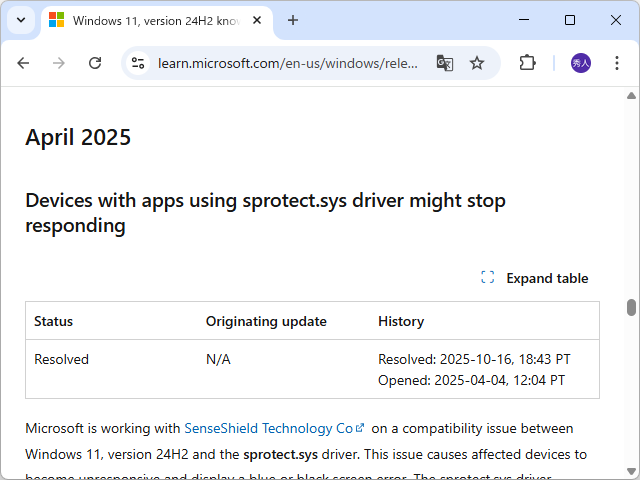Minimize the Chrome browser window
Image resolution: width=640 pixels, height=480 pixels.
tap(524, 20)
